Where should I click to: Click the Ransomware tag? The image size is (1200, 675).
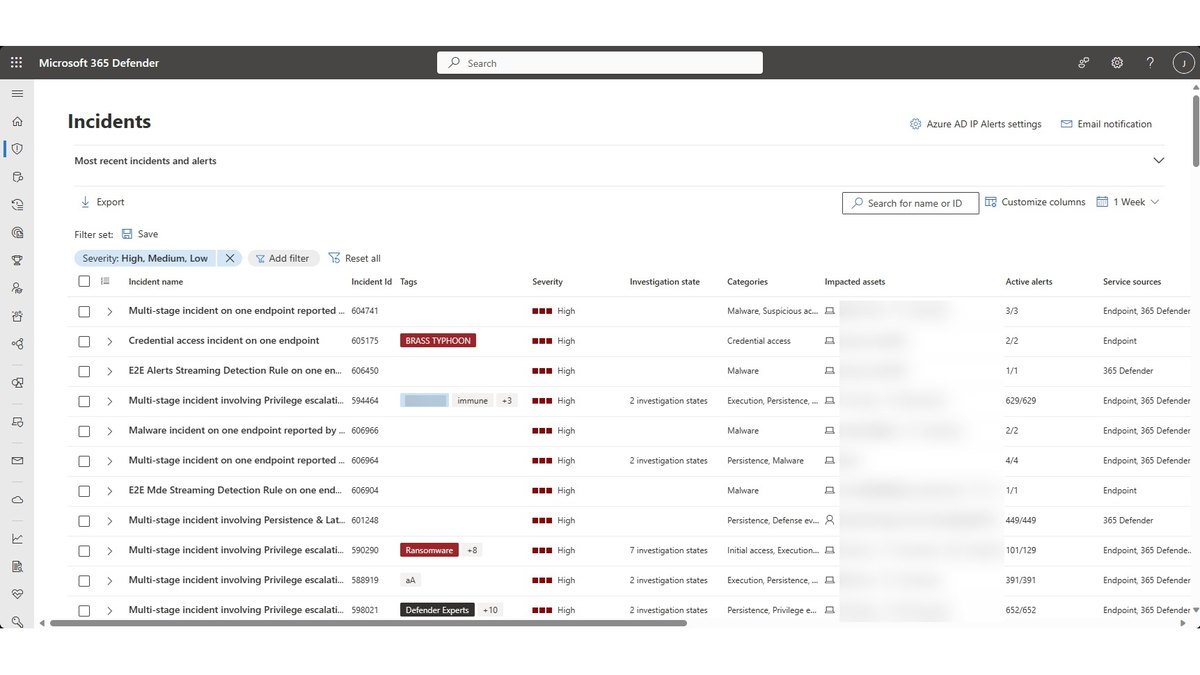(429, 550)
